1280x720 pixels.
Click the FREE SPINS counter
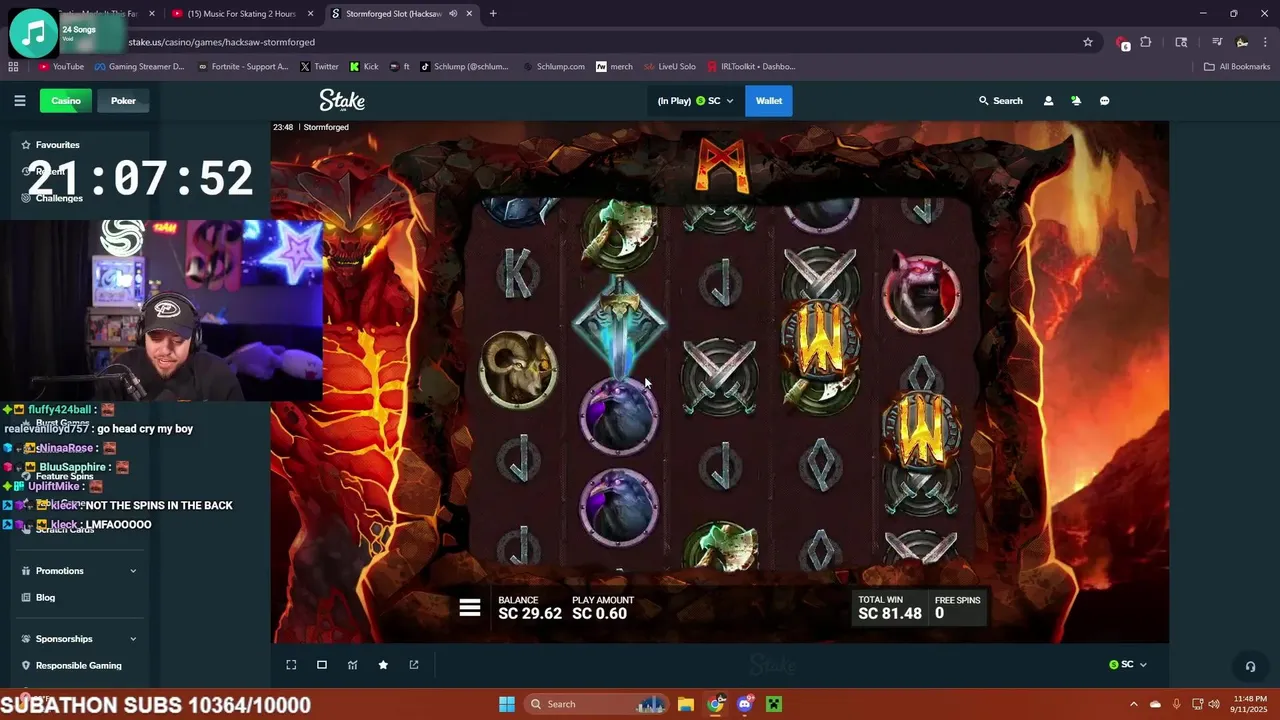[957, 608]
